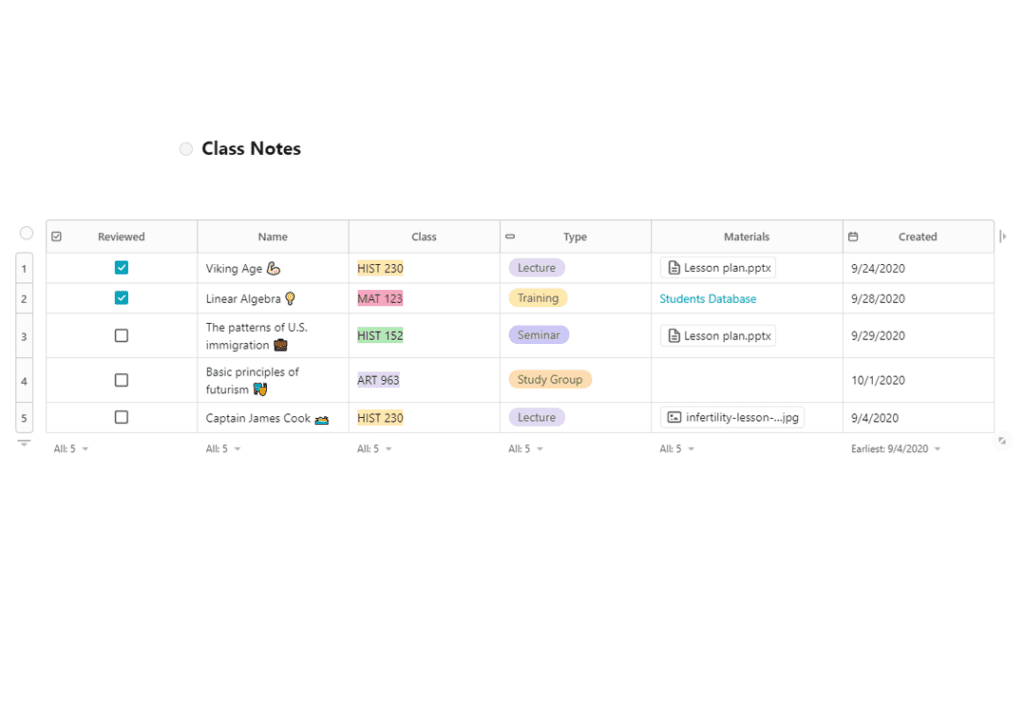
Task: Open the Earliest date summary dropdown
Action: (x=896, y=449)
